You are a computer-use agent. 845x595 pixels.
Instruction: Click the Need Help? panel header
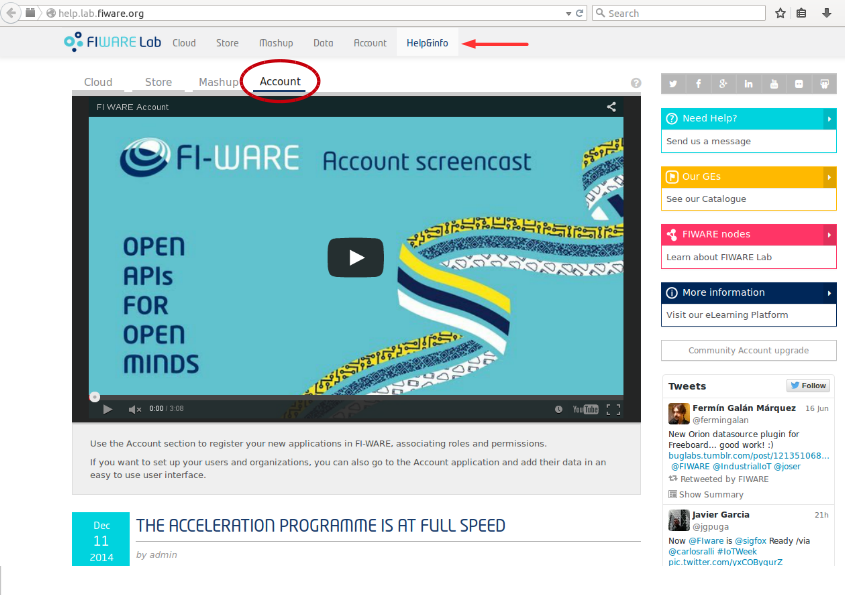tap(749, 119)
